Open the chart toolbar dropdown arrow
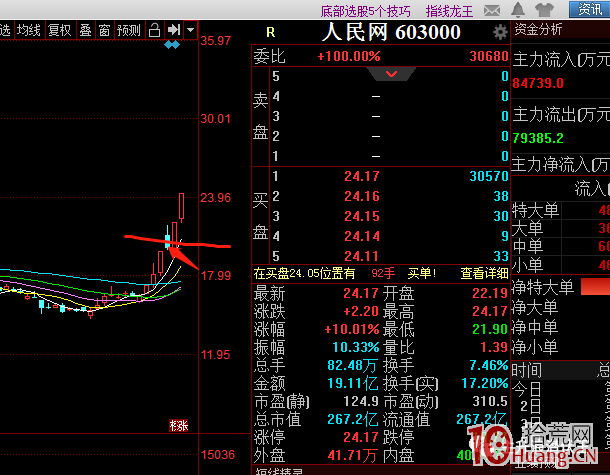This screenshot has height=475, width=610. click(191, 30)
